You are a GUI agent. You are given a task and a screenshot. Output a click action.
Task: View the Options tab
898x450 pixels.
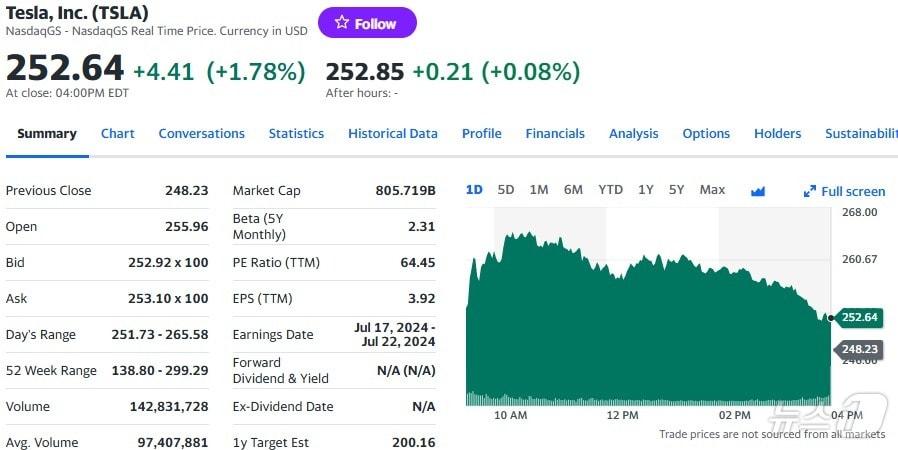[706, 134]
